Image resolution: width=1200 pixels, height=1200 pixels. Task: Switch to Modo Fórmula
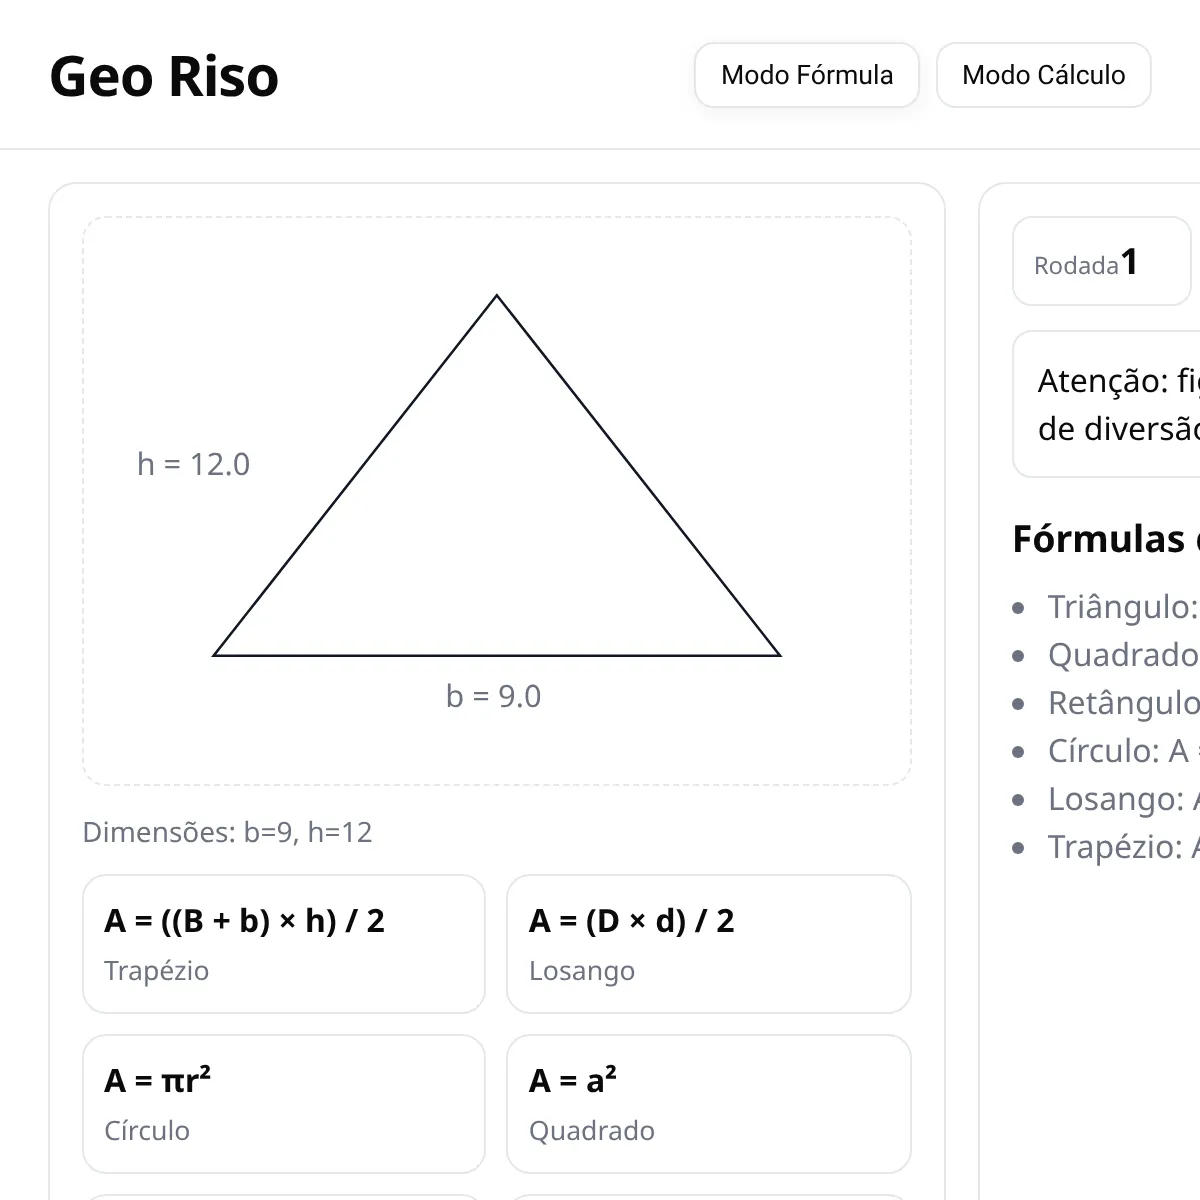[806, 75]
